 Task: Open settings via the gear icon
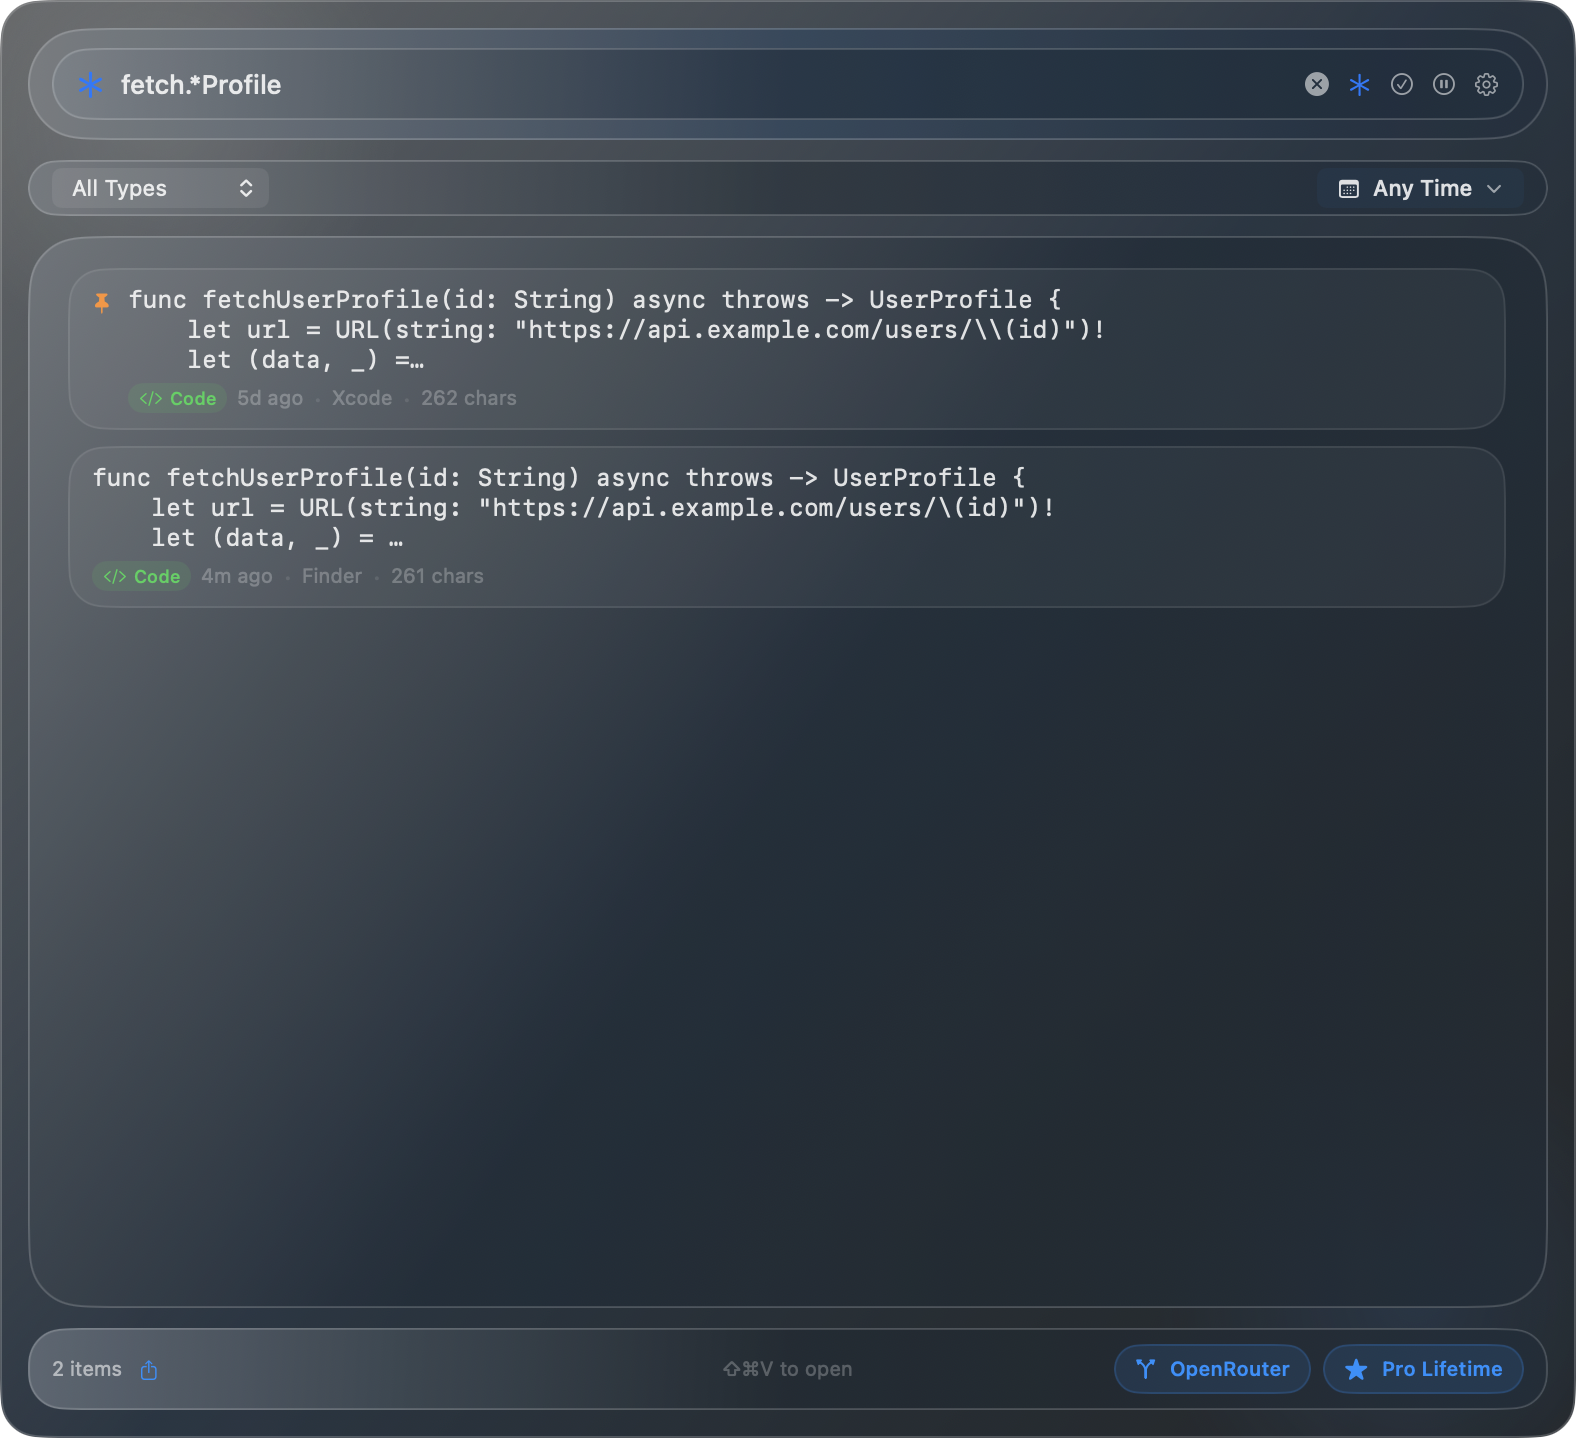pyautogui.click(x=1487, y=84)
